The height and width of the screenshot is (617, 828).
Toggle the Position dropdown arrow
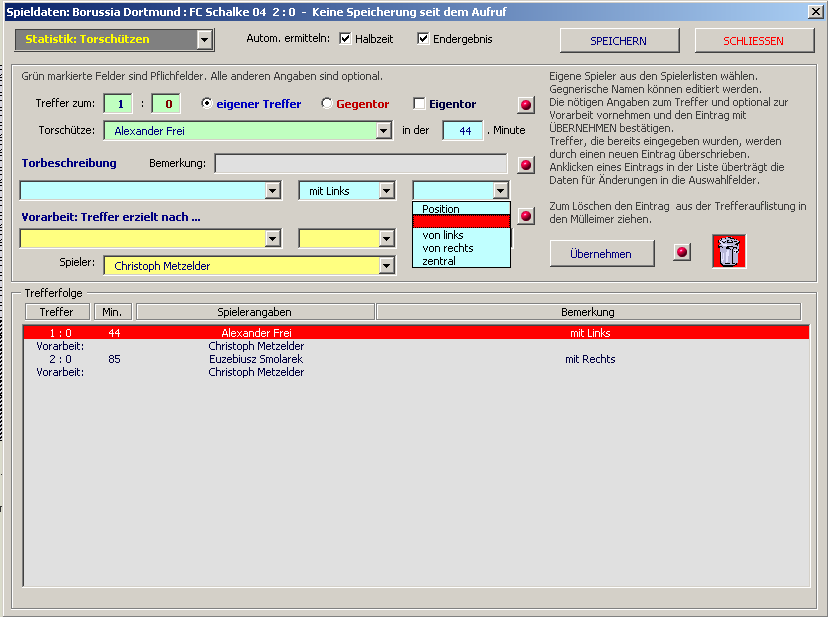point(501,191)
